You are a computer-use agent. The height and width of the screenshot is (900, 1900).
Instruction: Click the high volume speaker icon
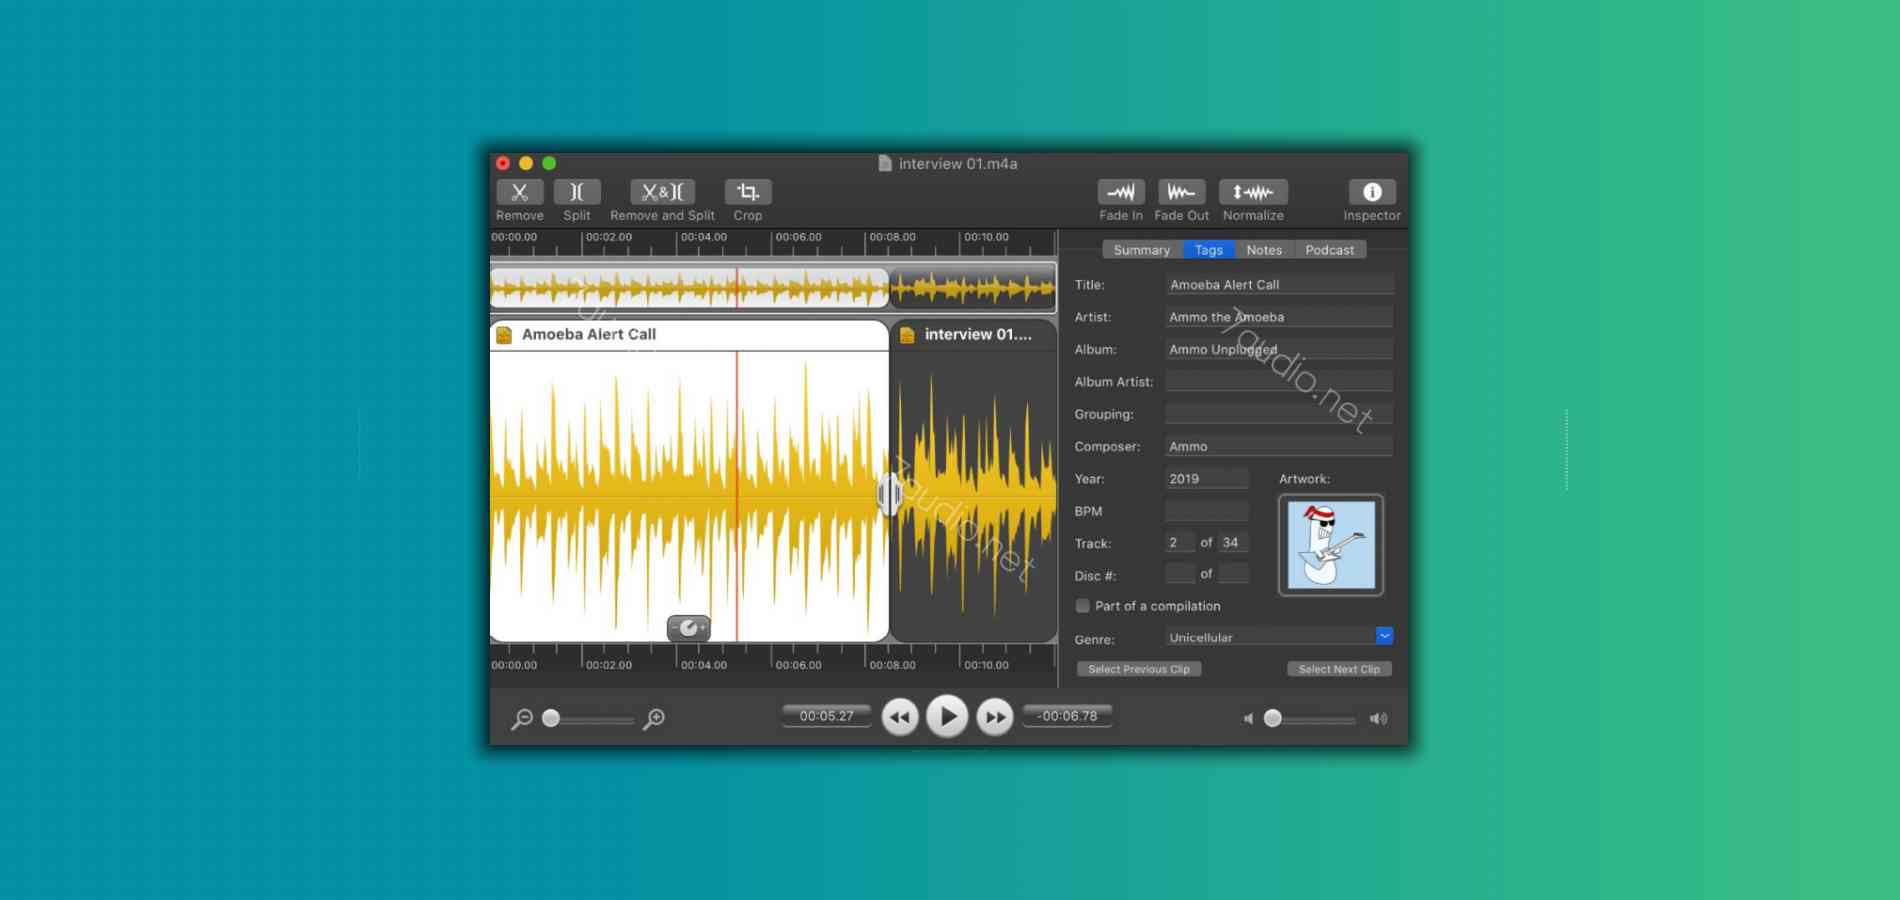[1378, 718]
